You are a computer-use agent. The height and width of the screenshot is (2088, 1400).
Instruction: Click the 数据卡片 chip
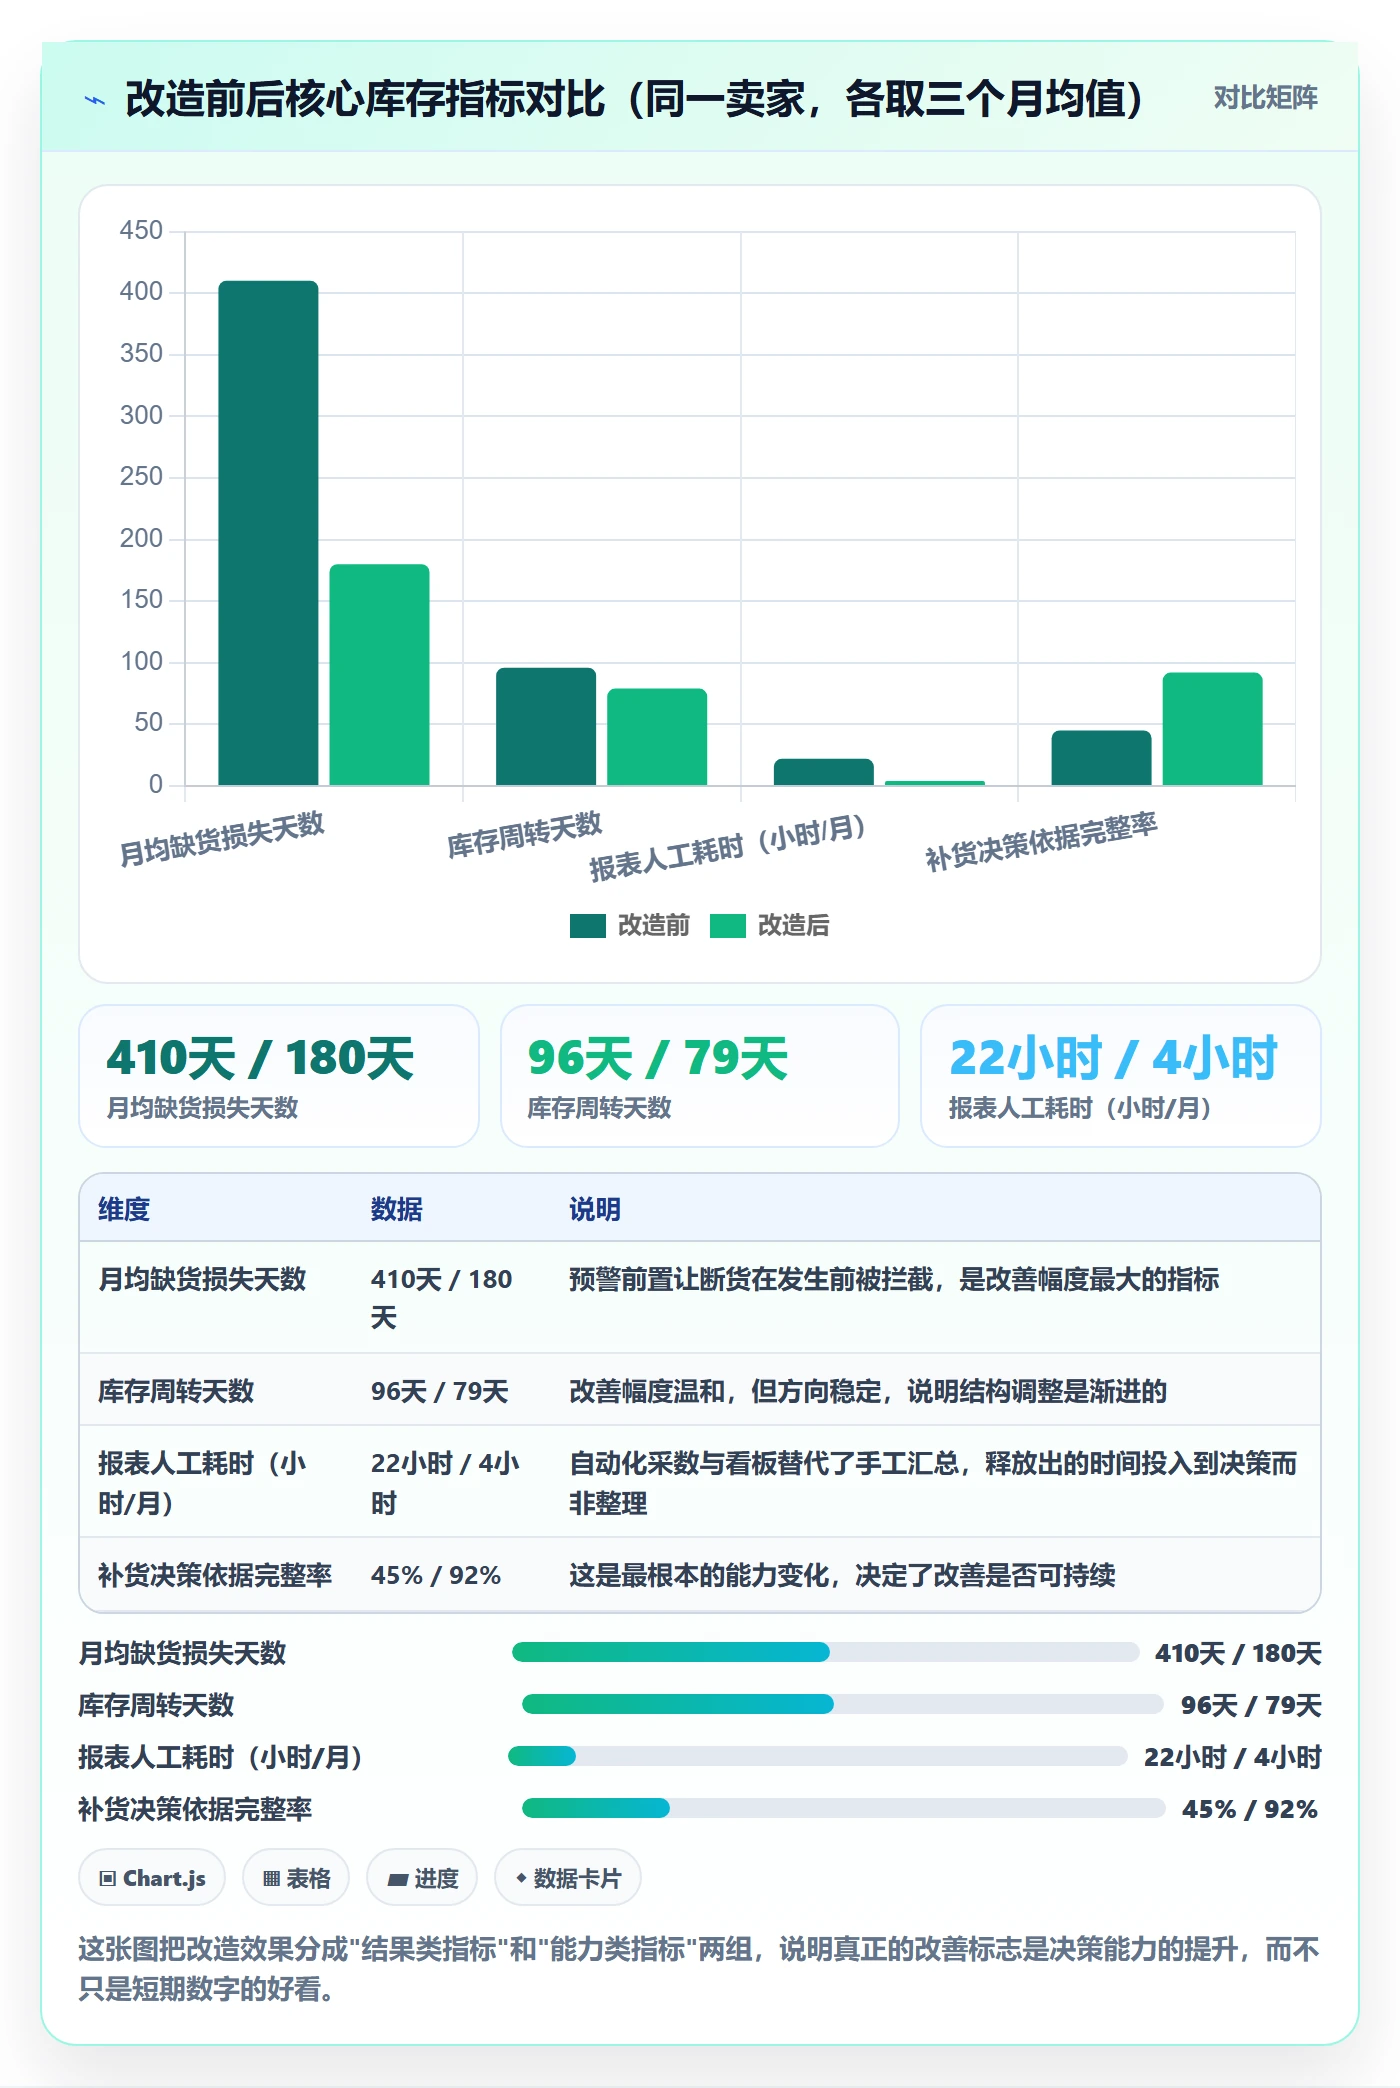568,1878
